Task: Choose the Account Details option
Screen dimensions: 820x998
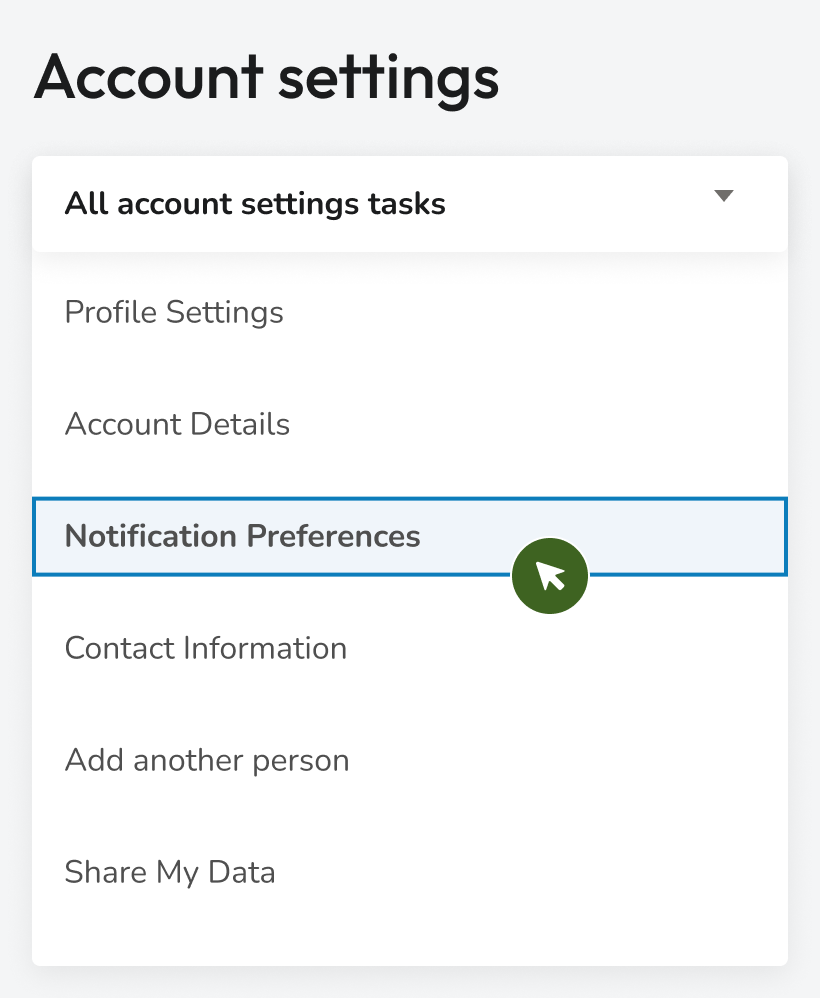Action: 177,424
